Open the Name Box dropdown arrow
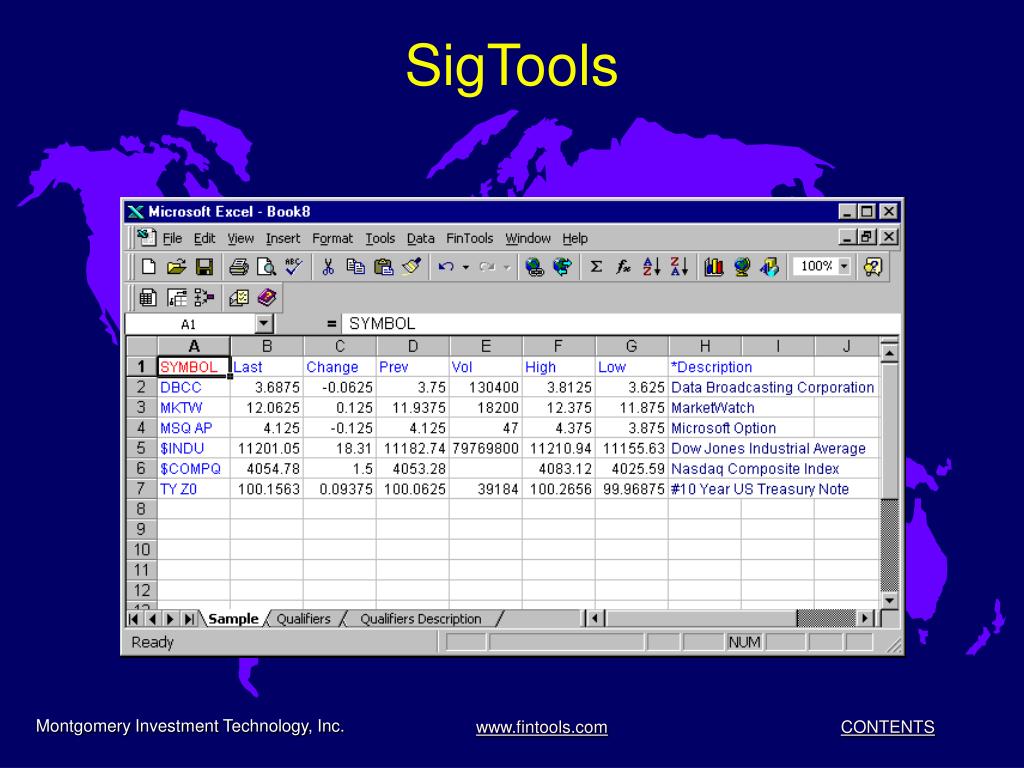Image resolution: width=1024 pixels, height=768 pixels. point(263,323)
